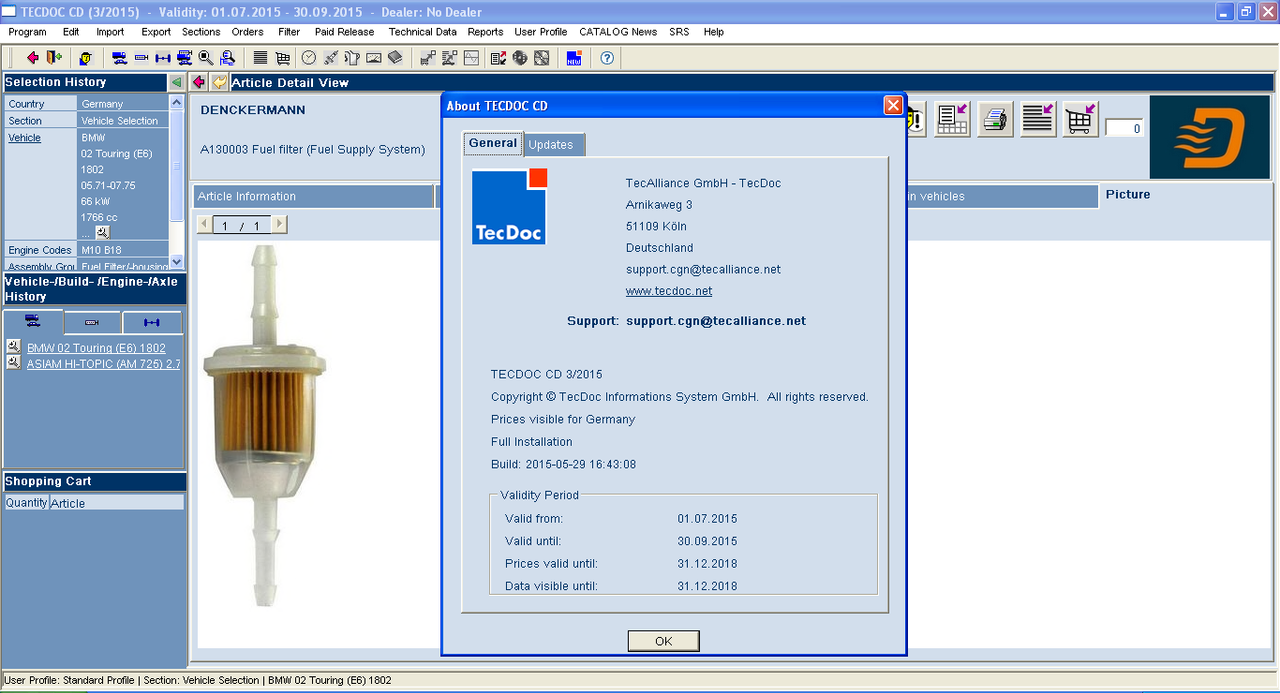Close the About TECDOC CD dialog
Viewport: 1280px width, 693px height.
pos(893,105)
